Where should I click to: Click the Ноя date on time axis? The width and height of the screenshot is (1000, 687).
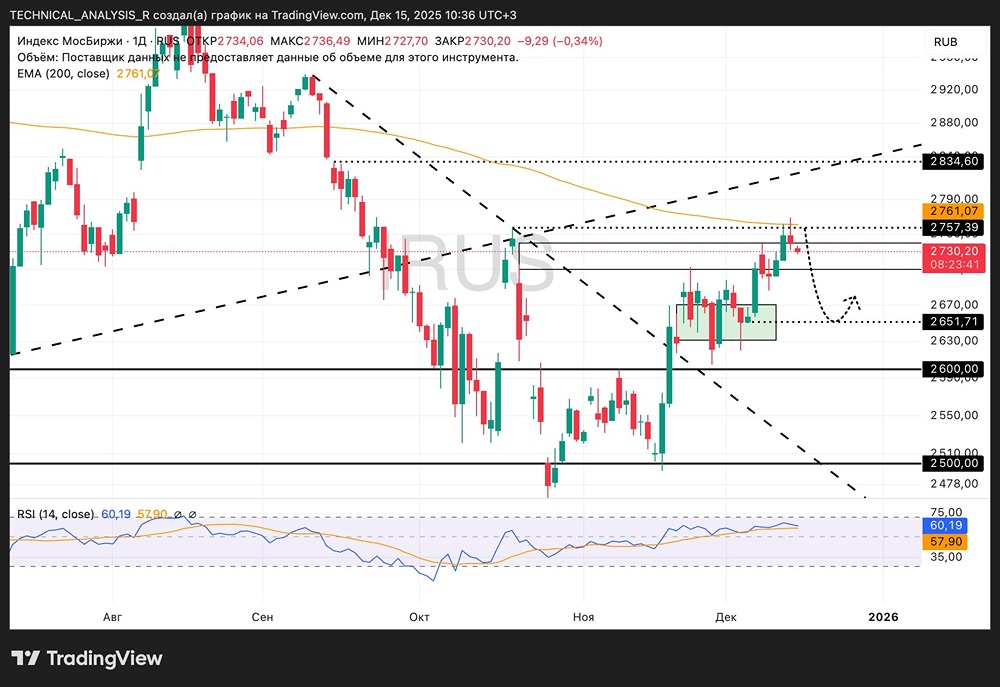click(584, 617)
